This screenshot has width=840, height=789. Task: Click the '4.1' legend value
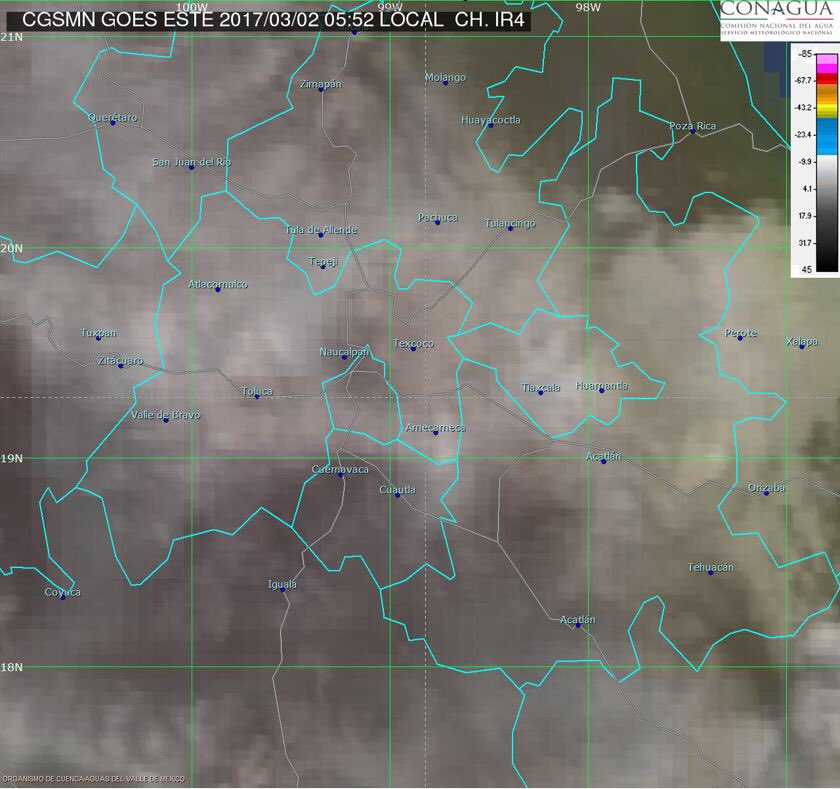pos(808,189)
